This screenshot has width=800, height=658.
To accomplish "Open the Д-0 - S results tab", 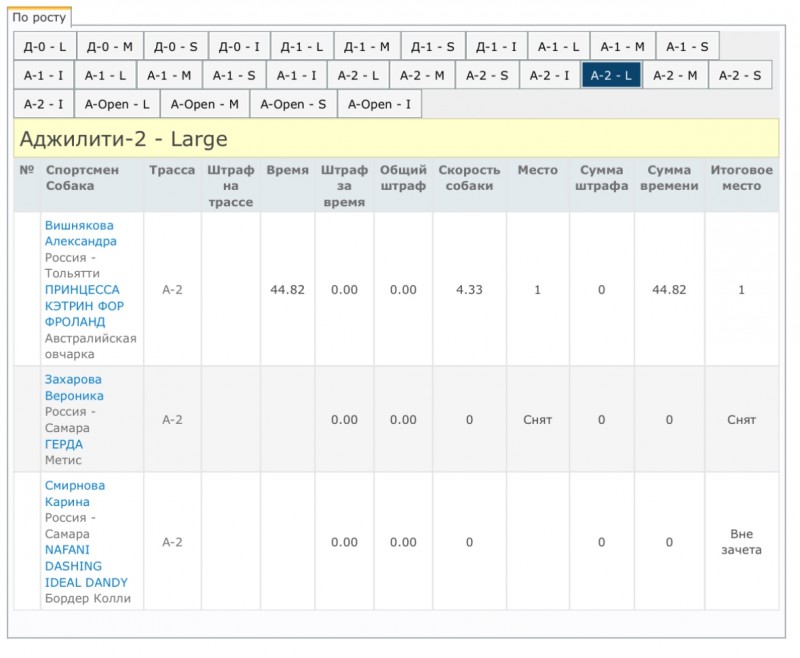I will coord(176,47).
